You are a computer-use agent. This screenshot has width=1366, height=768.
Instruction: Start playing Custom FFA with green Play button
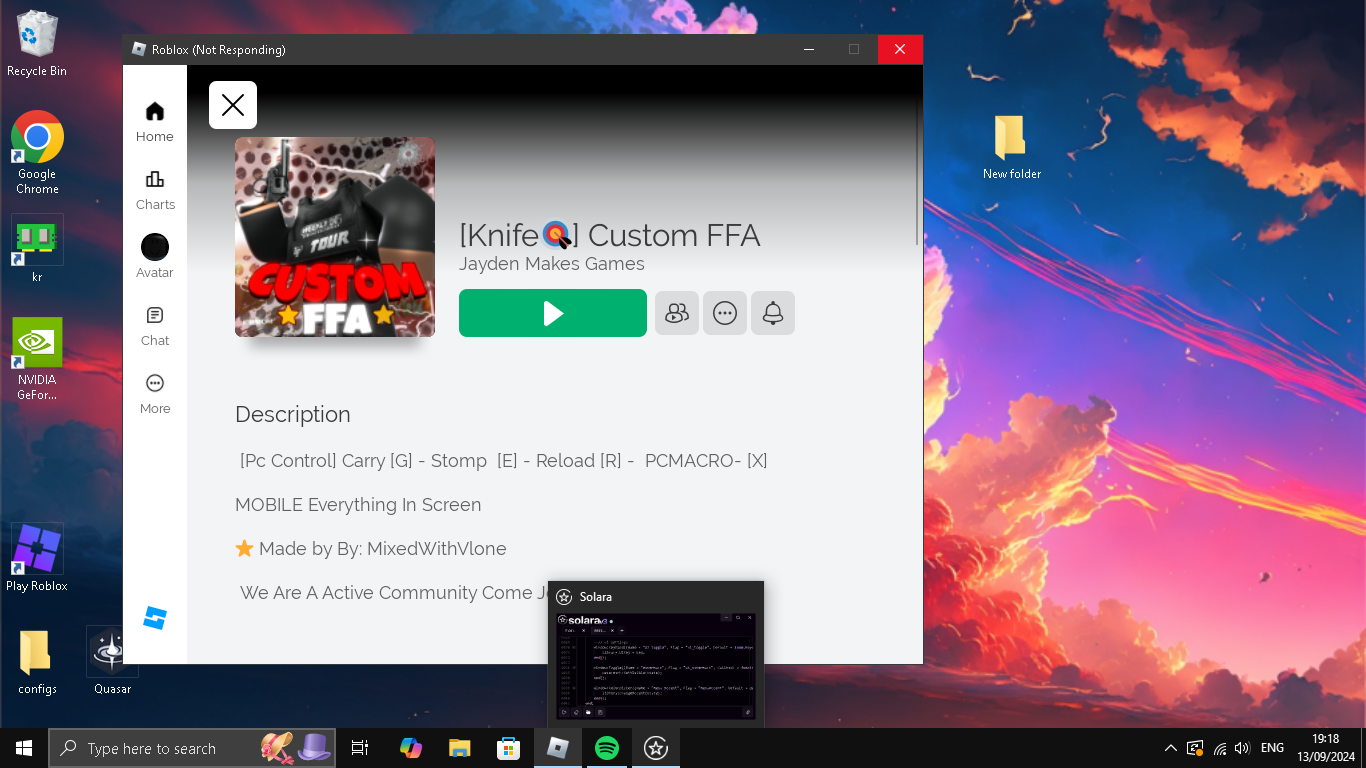pos(553,313)
